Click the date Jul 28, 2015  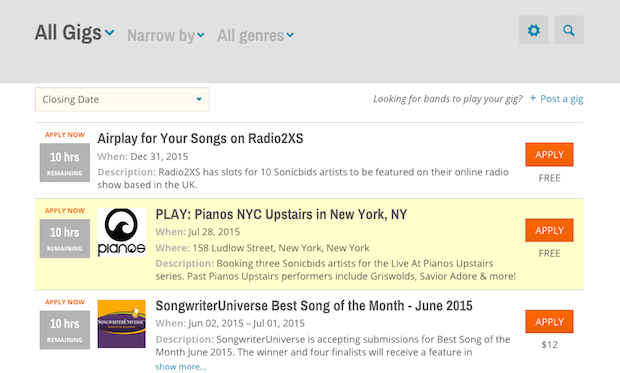[214, 232]
